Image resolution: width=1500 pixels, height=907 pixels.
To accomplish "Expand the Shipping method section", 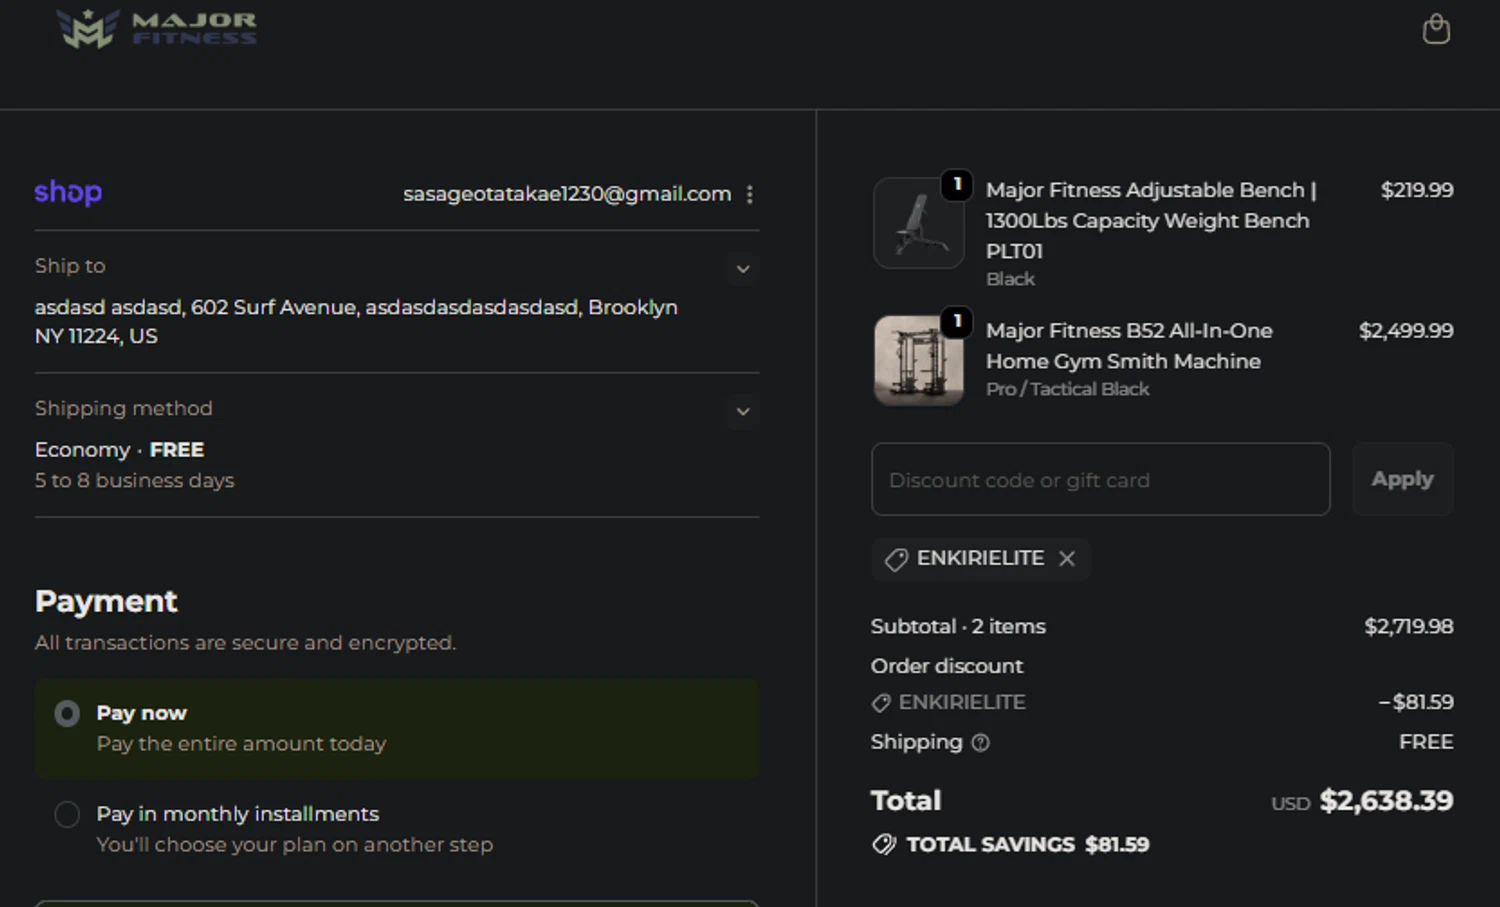I will [x=743, y=411].
